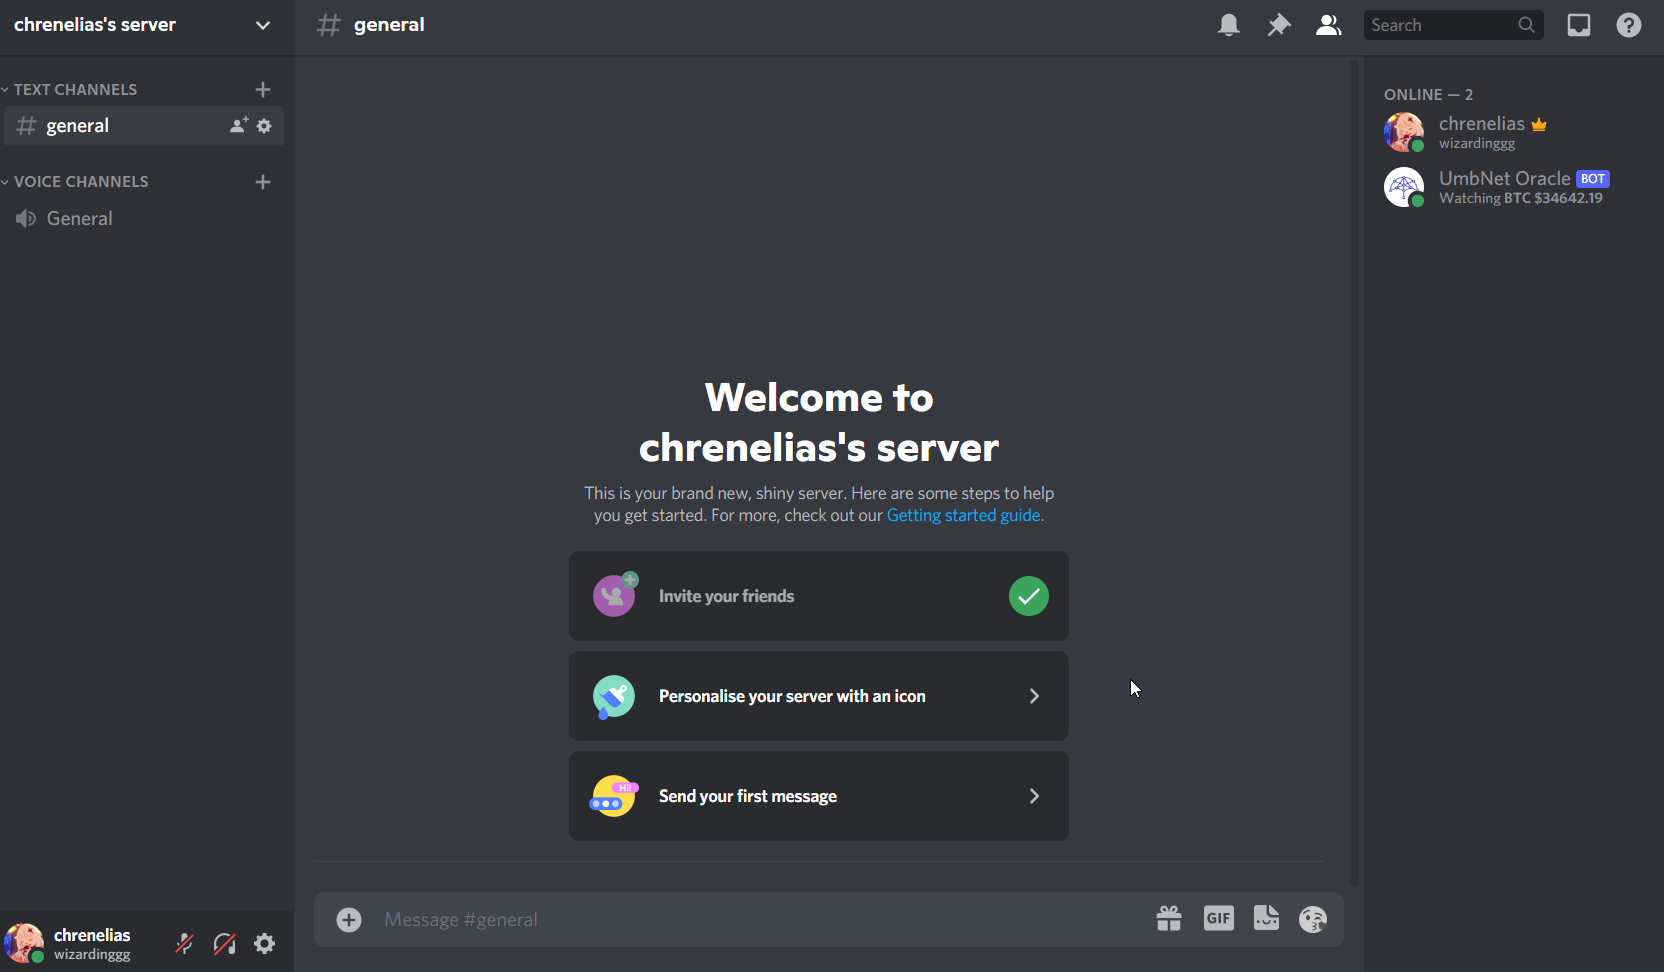Viewport: 1664px width, 972px height.
Task: Click the hash icon in channel header
Action: point(329,25)
